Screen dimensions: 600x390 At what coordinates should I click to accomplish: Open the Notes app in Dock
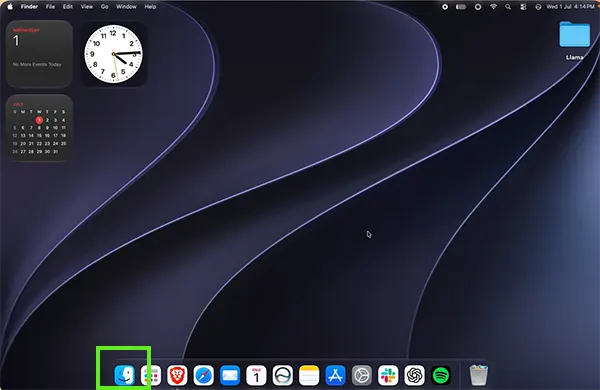pyautogui.click(x=309, y=375)
